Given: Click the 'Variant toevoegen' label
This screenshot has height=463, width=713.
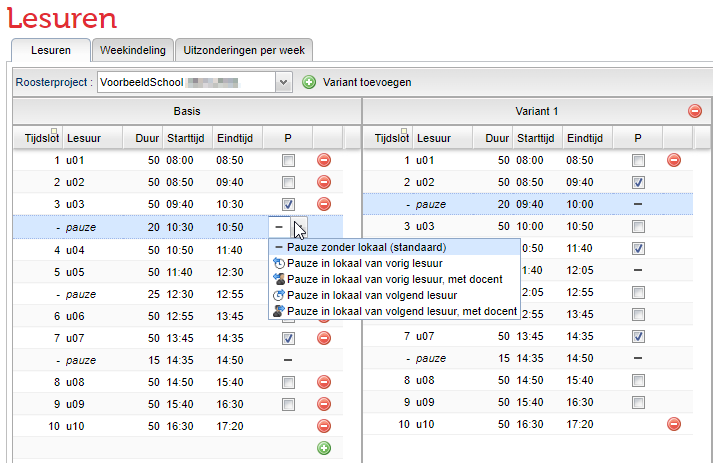Looking at the screenshot, I should click(366, 82).
